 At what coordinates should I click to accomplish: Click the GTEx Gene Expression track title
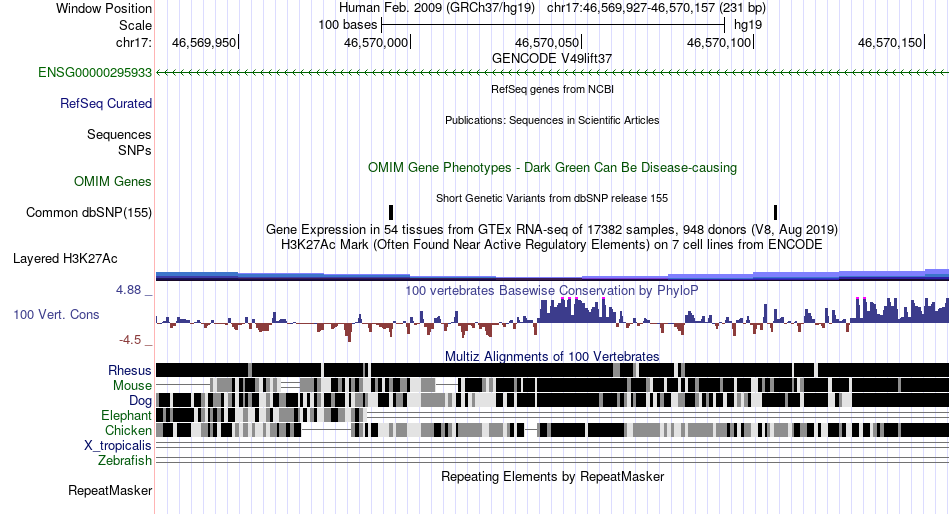coord(552,230)
